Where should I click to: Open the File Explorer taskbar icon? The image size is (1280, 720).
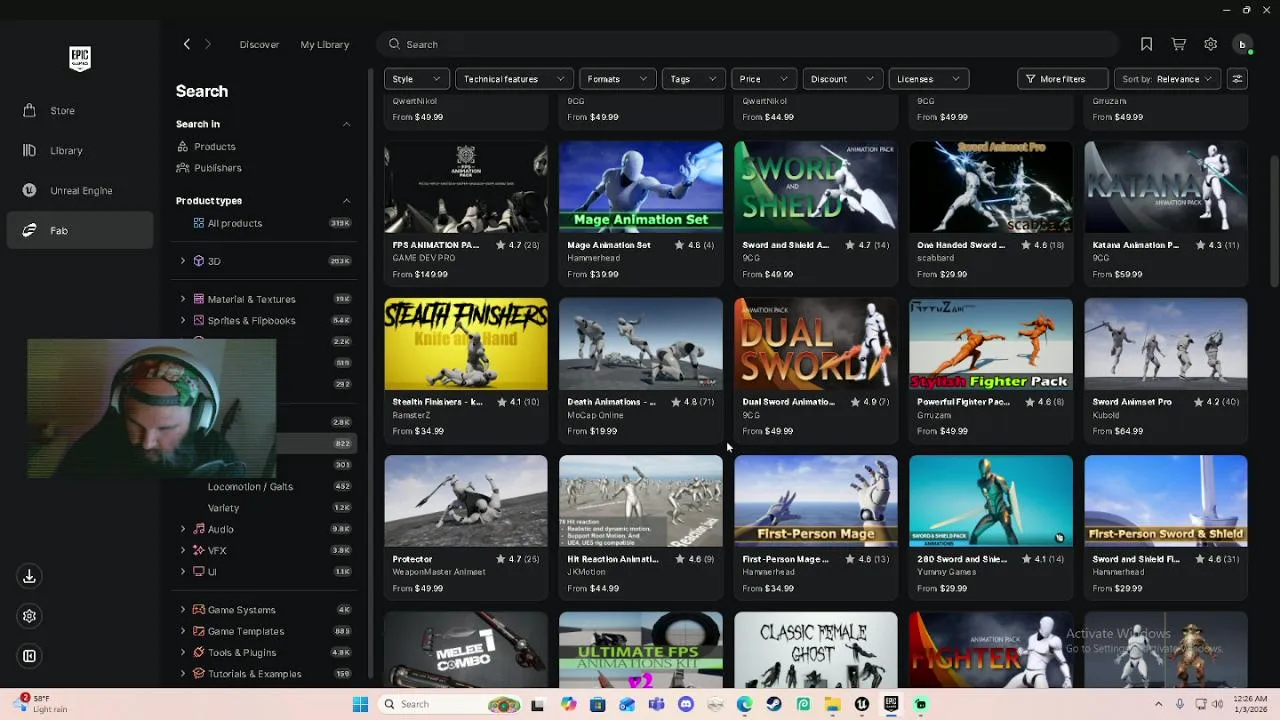[x=833, y=704]
